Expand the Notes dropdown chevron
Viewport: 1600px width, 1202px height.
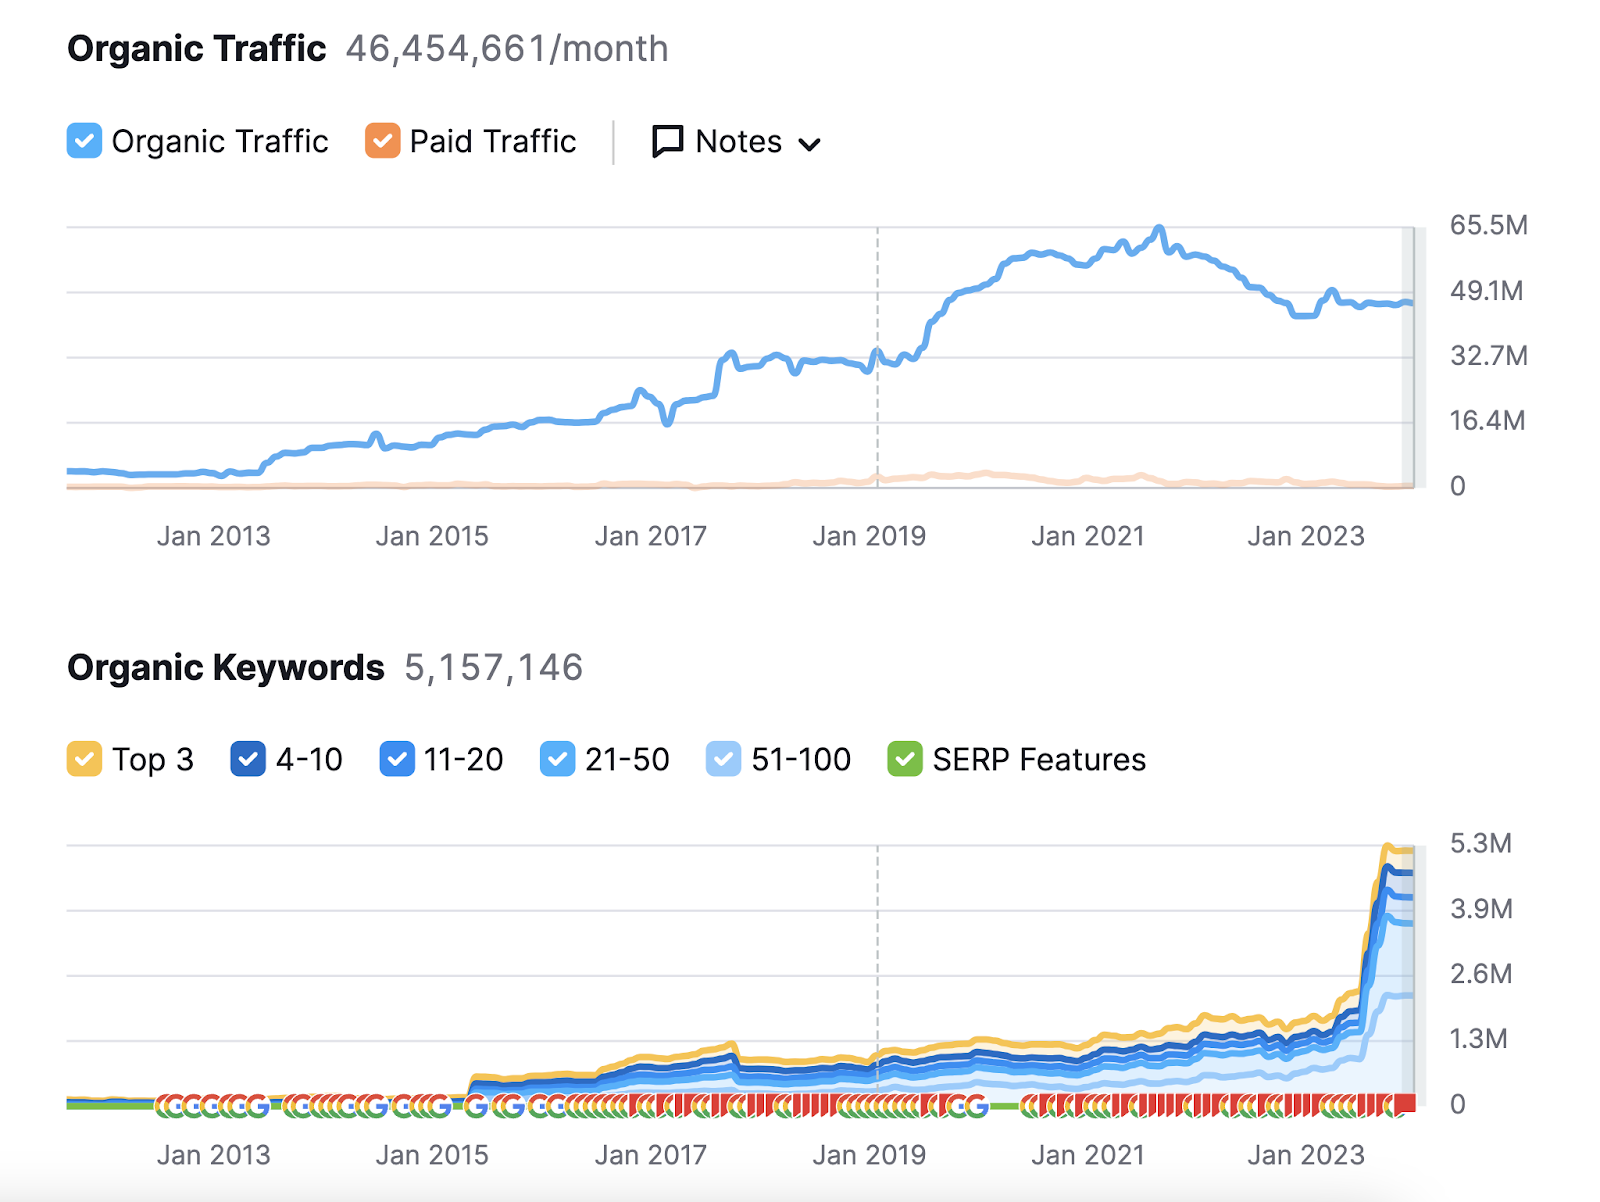[810, 145]
